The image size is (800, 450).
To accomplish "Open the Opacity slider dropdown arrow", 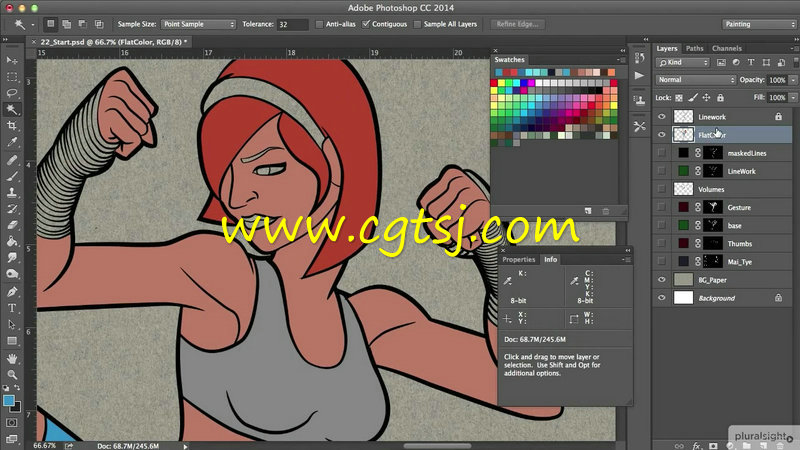I will click(x=793, y=80).
